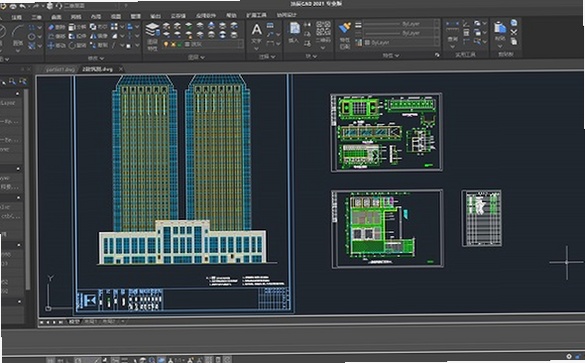Screen dimensions: 585x363
Task: Click the properties palette vertical scrollbar
Action: pos(27,188)
